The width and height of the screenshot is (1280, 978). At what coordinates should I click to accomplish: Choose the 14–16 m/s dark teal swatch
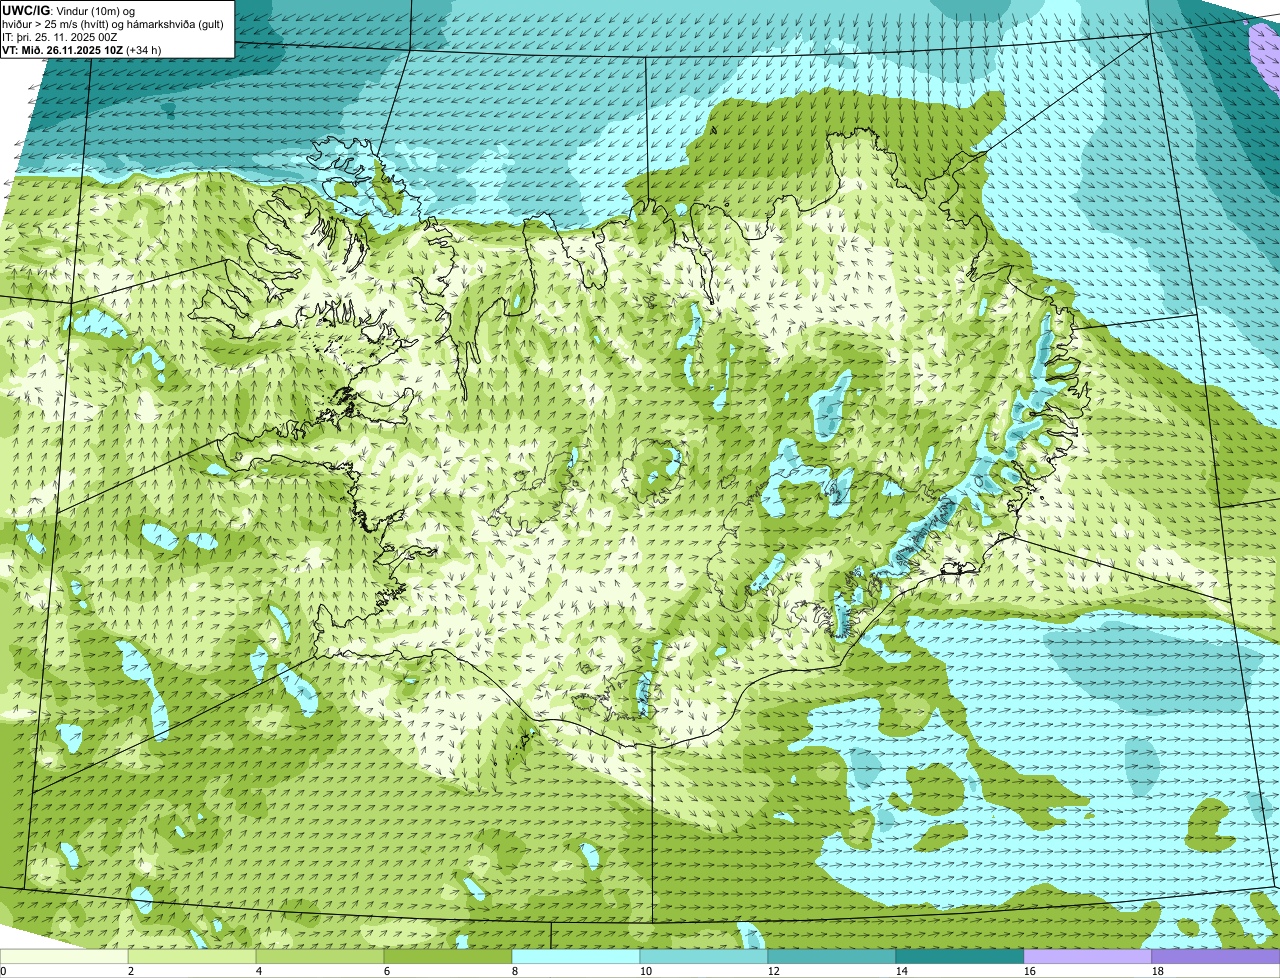[960, 957]
